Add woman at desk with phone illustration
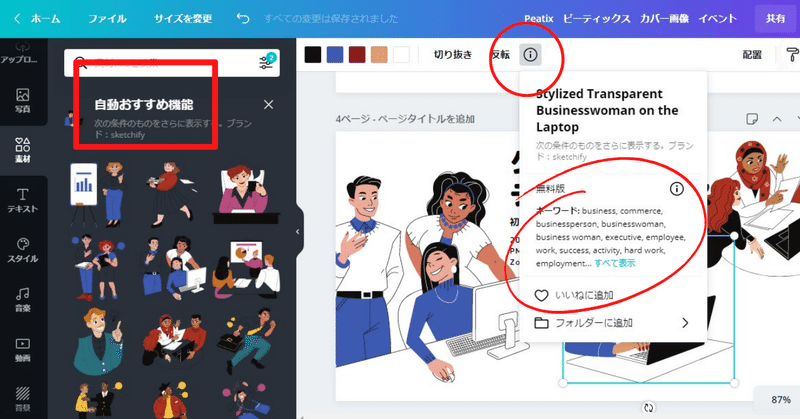 click(246, 194)
